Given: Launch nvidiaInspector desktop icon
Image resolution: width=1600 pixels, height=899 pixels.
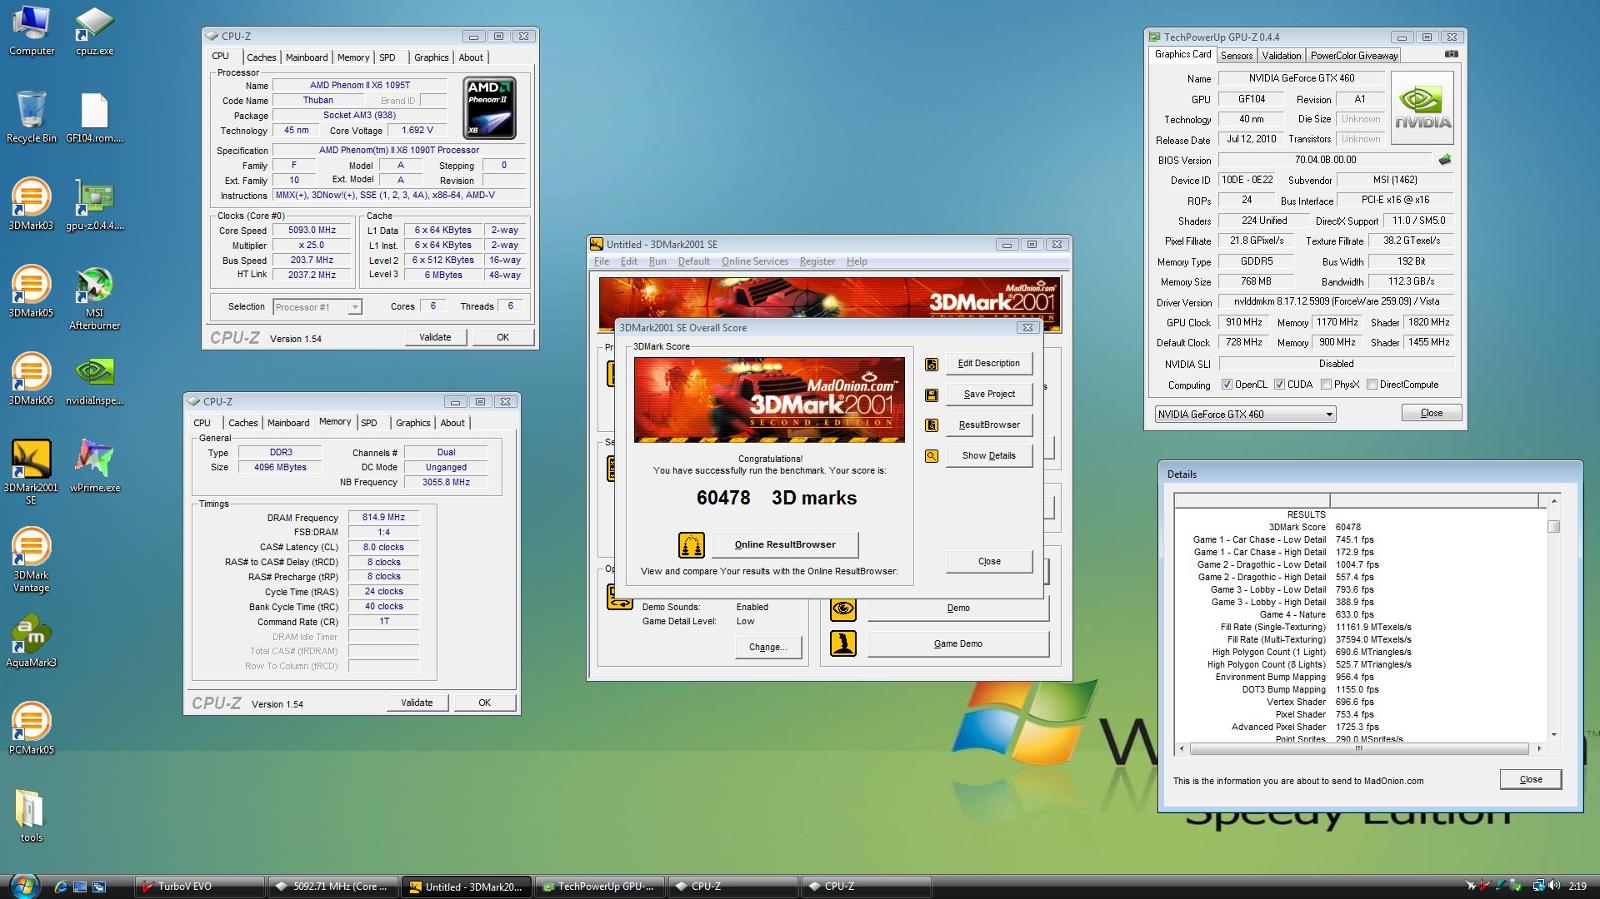Looking at the screenshot, I should (95, 379).
